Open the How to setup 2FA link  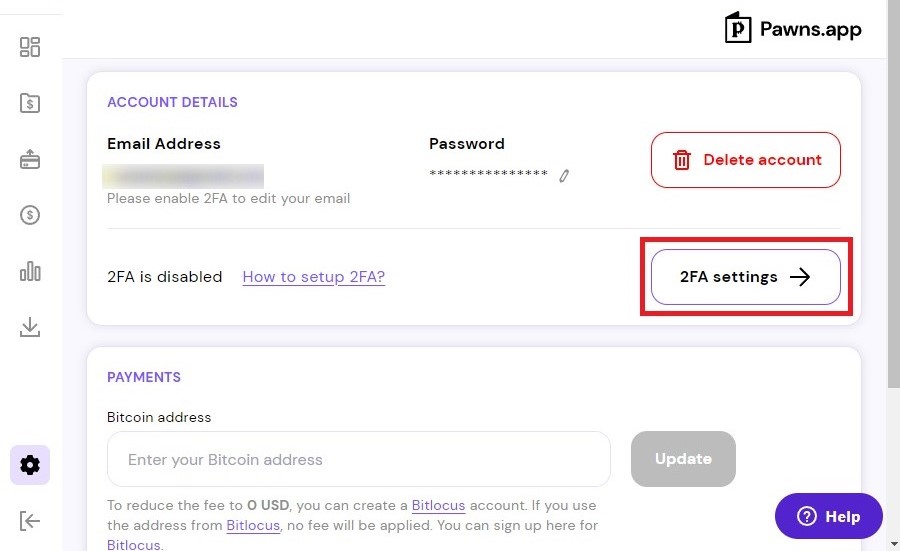(x=313, y=277)
